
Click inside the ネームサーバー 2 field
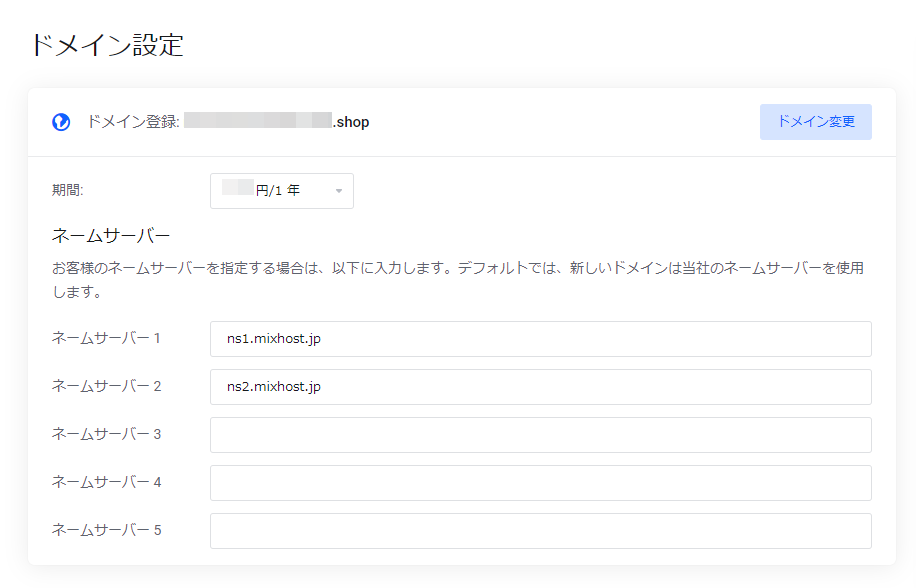(x=540, y=386)
